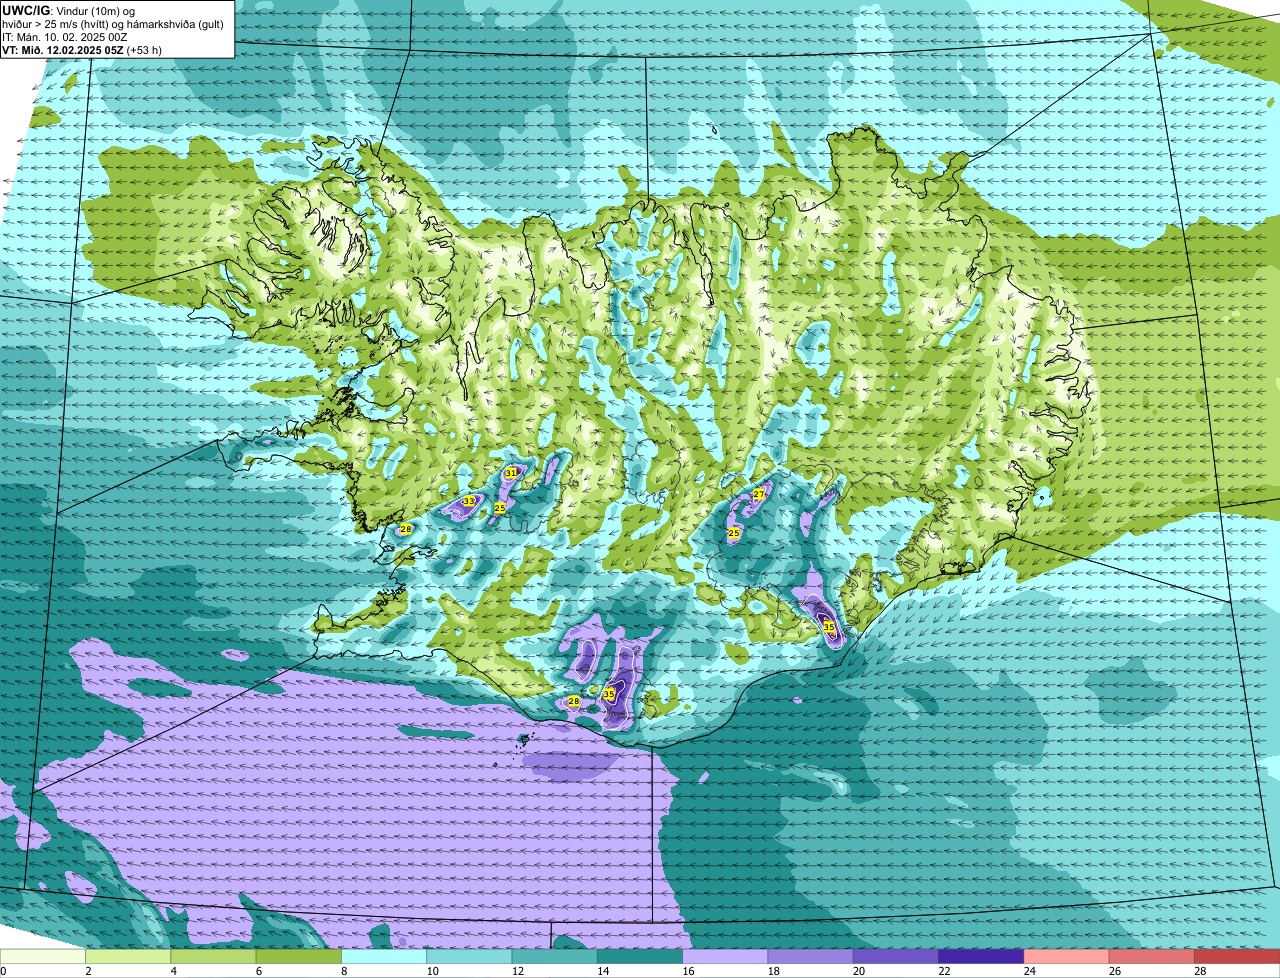Click the 25 gust marker beside the 33 marker
This screenshot has width=1280, height=978.
coord(500,508)
